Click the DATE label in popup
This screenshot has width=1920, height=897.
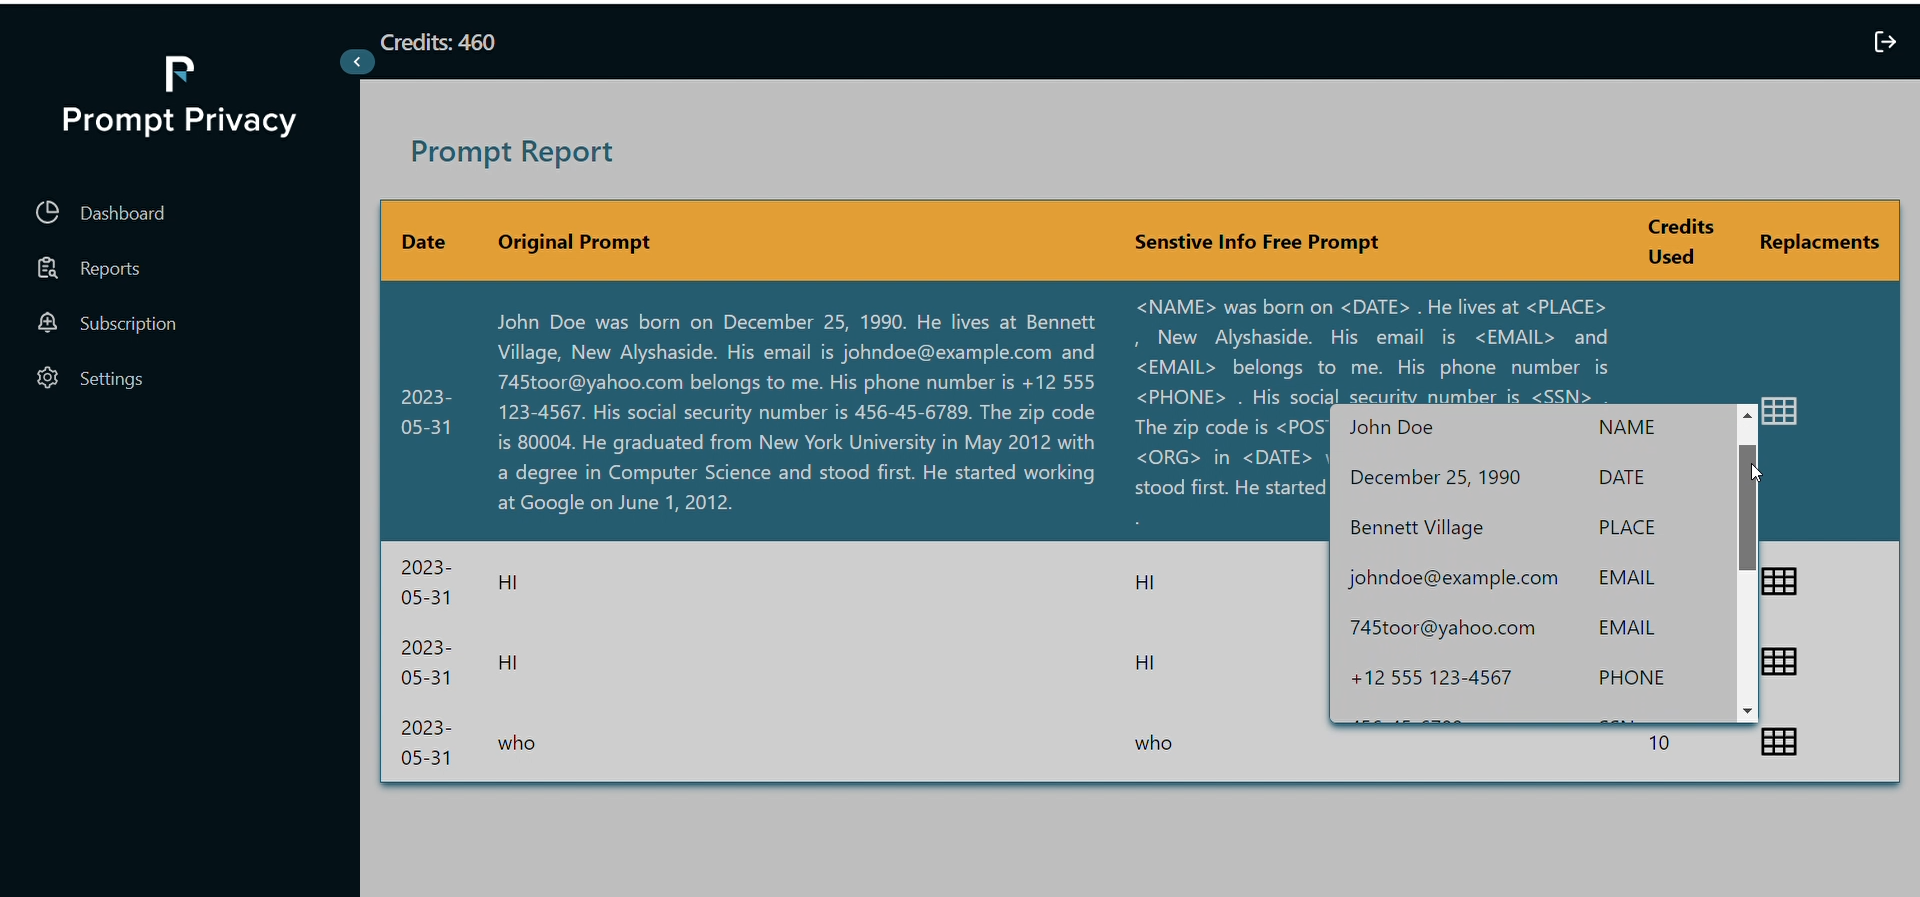tap(1622, 478)
